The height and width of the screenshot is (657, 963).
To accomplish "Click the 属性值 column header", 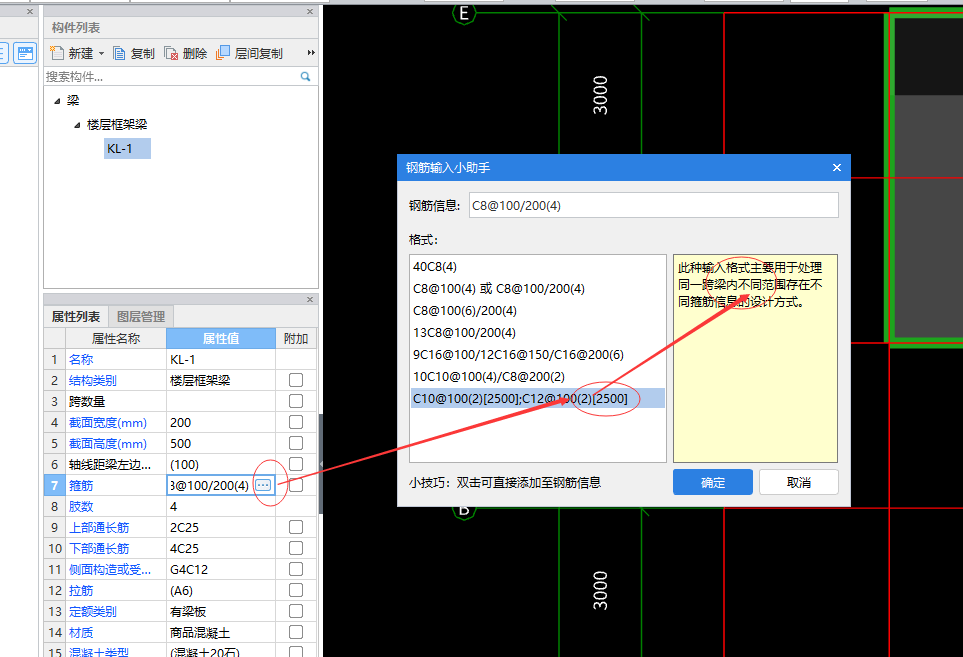I will [221, 338].
